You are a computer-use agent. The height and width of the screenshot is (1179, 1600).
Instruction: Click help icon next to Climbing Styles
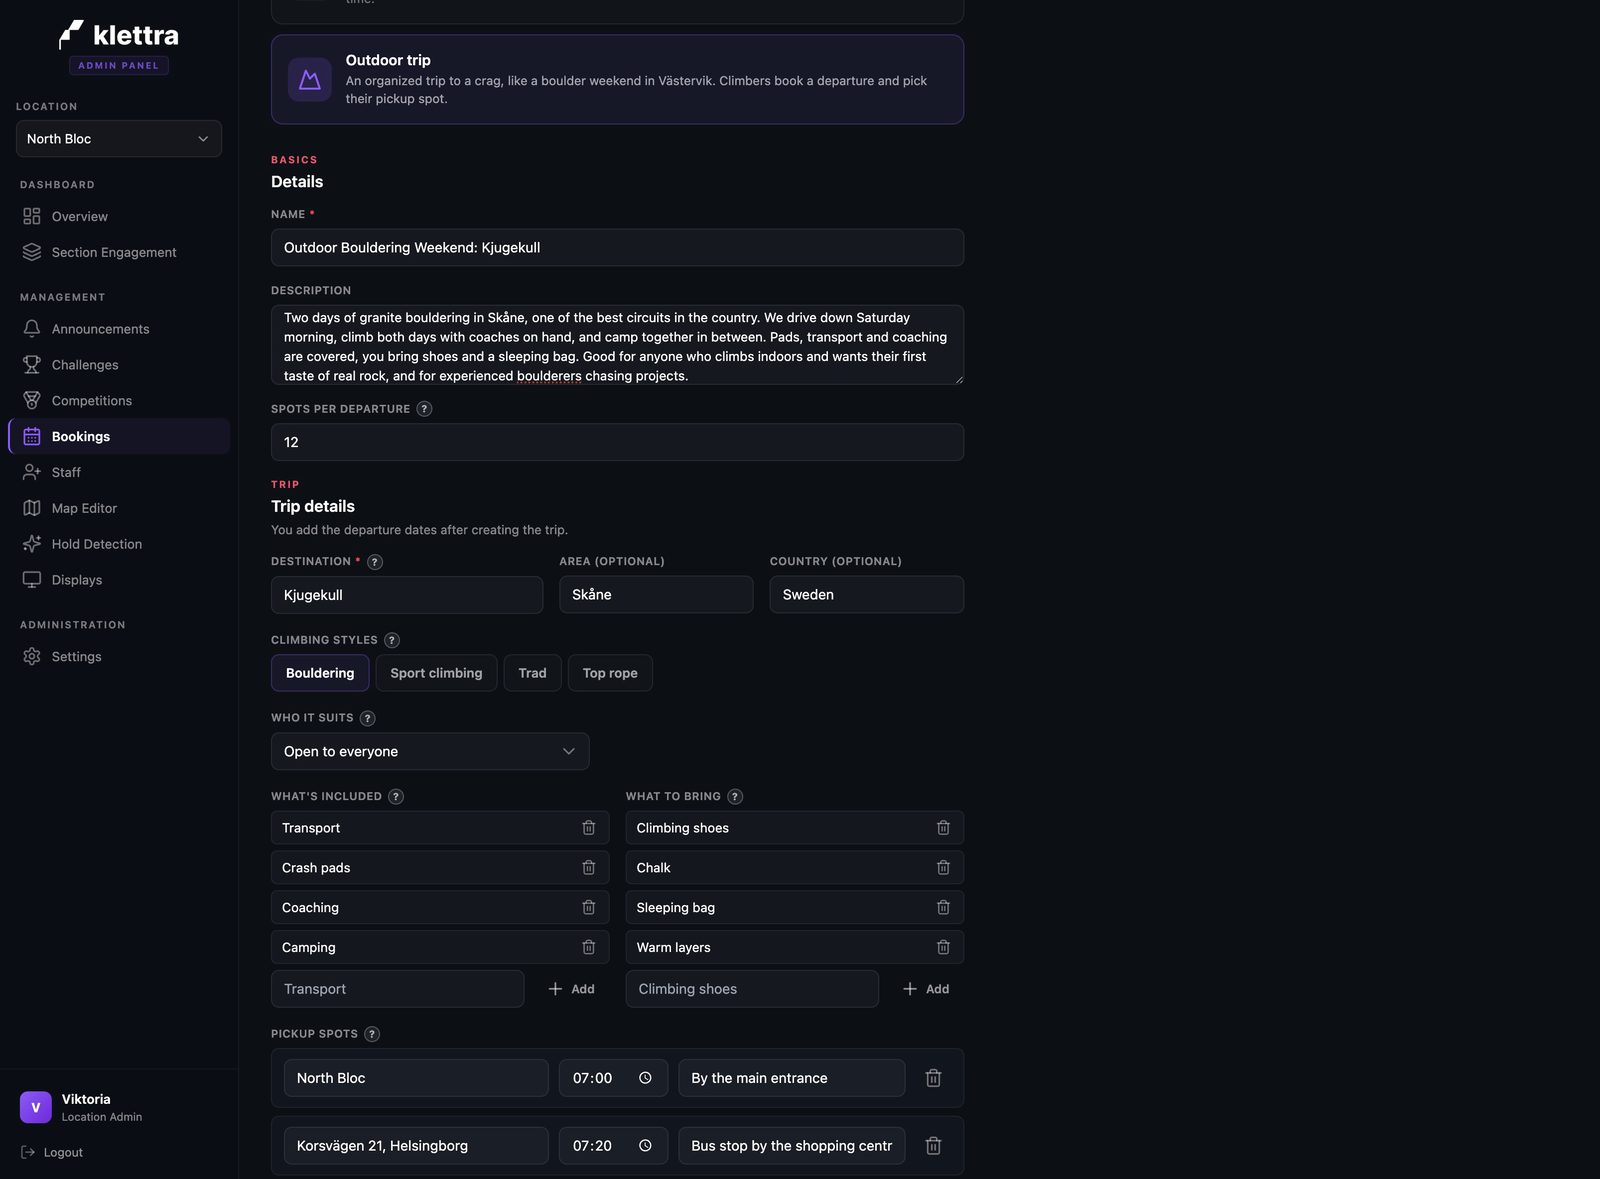coord(392,640)
